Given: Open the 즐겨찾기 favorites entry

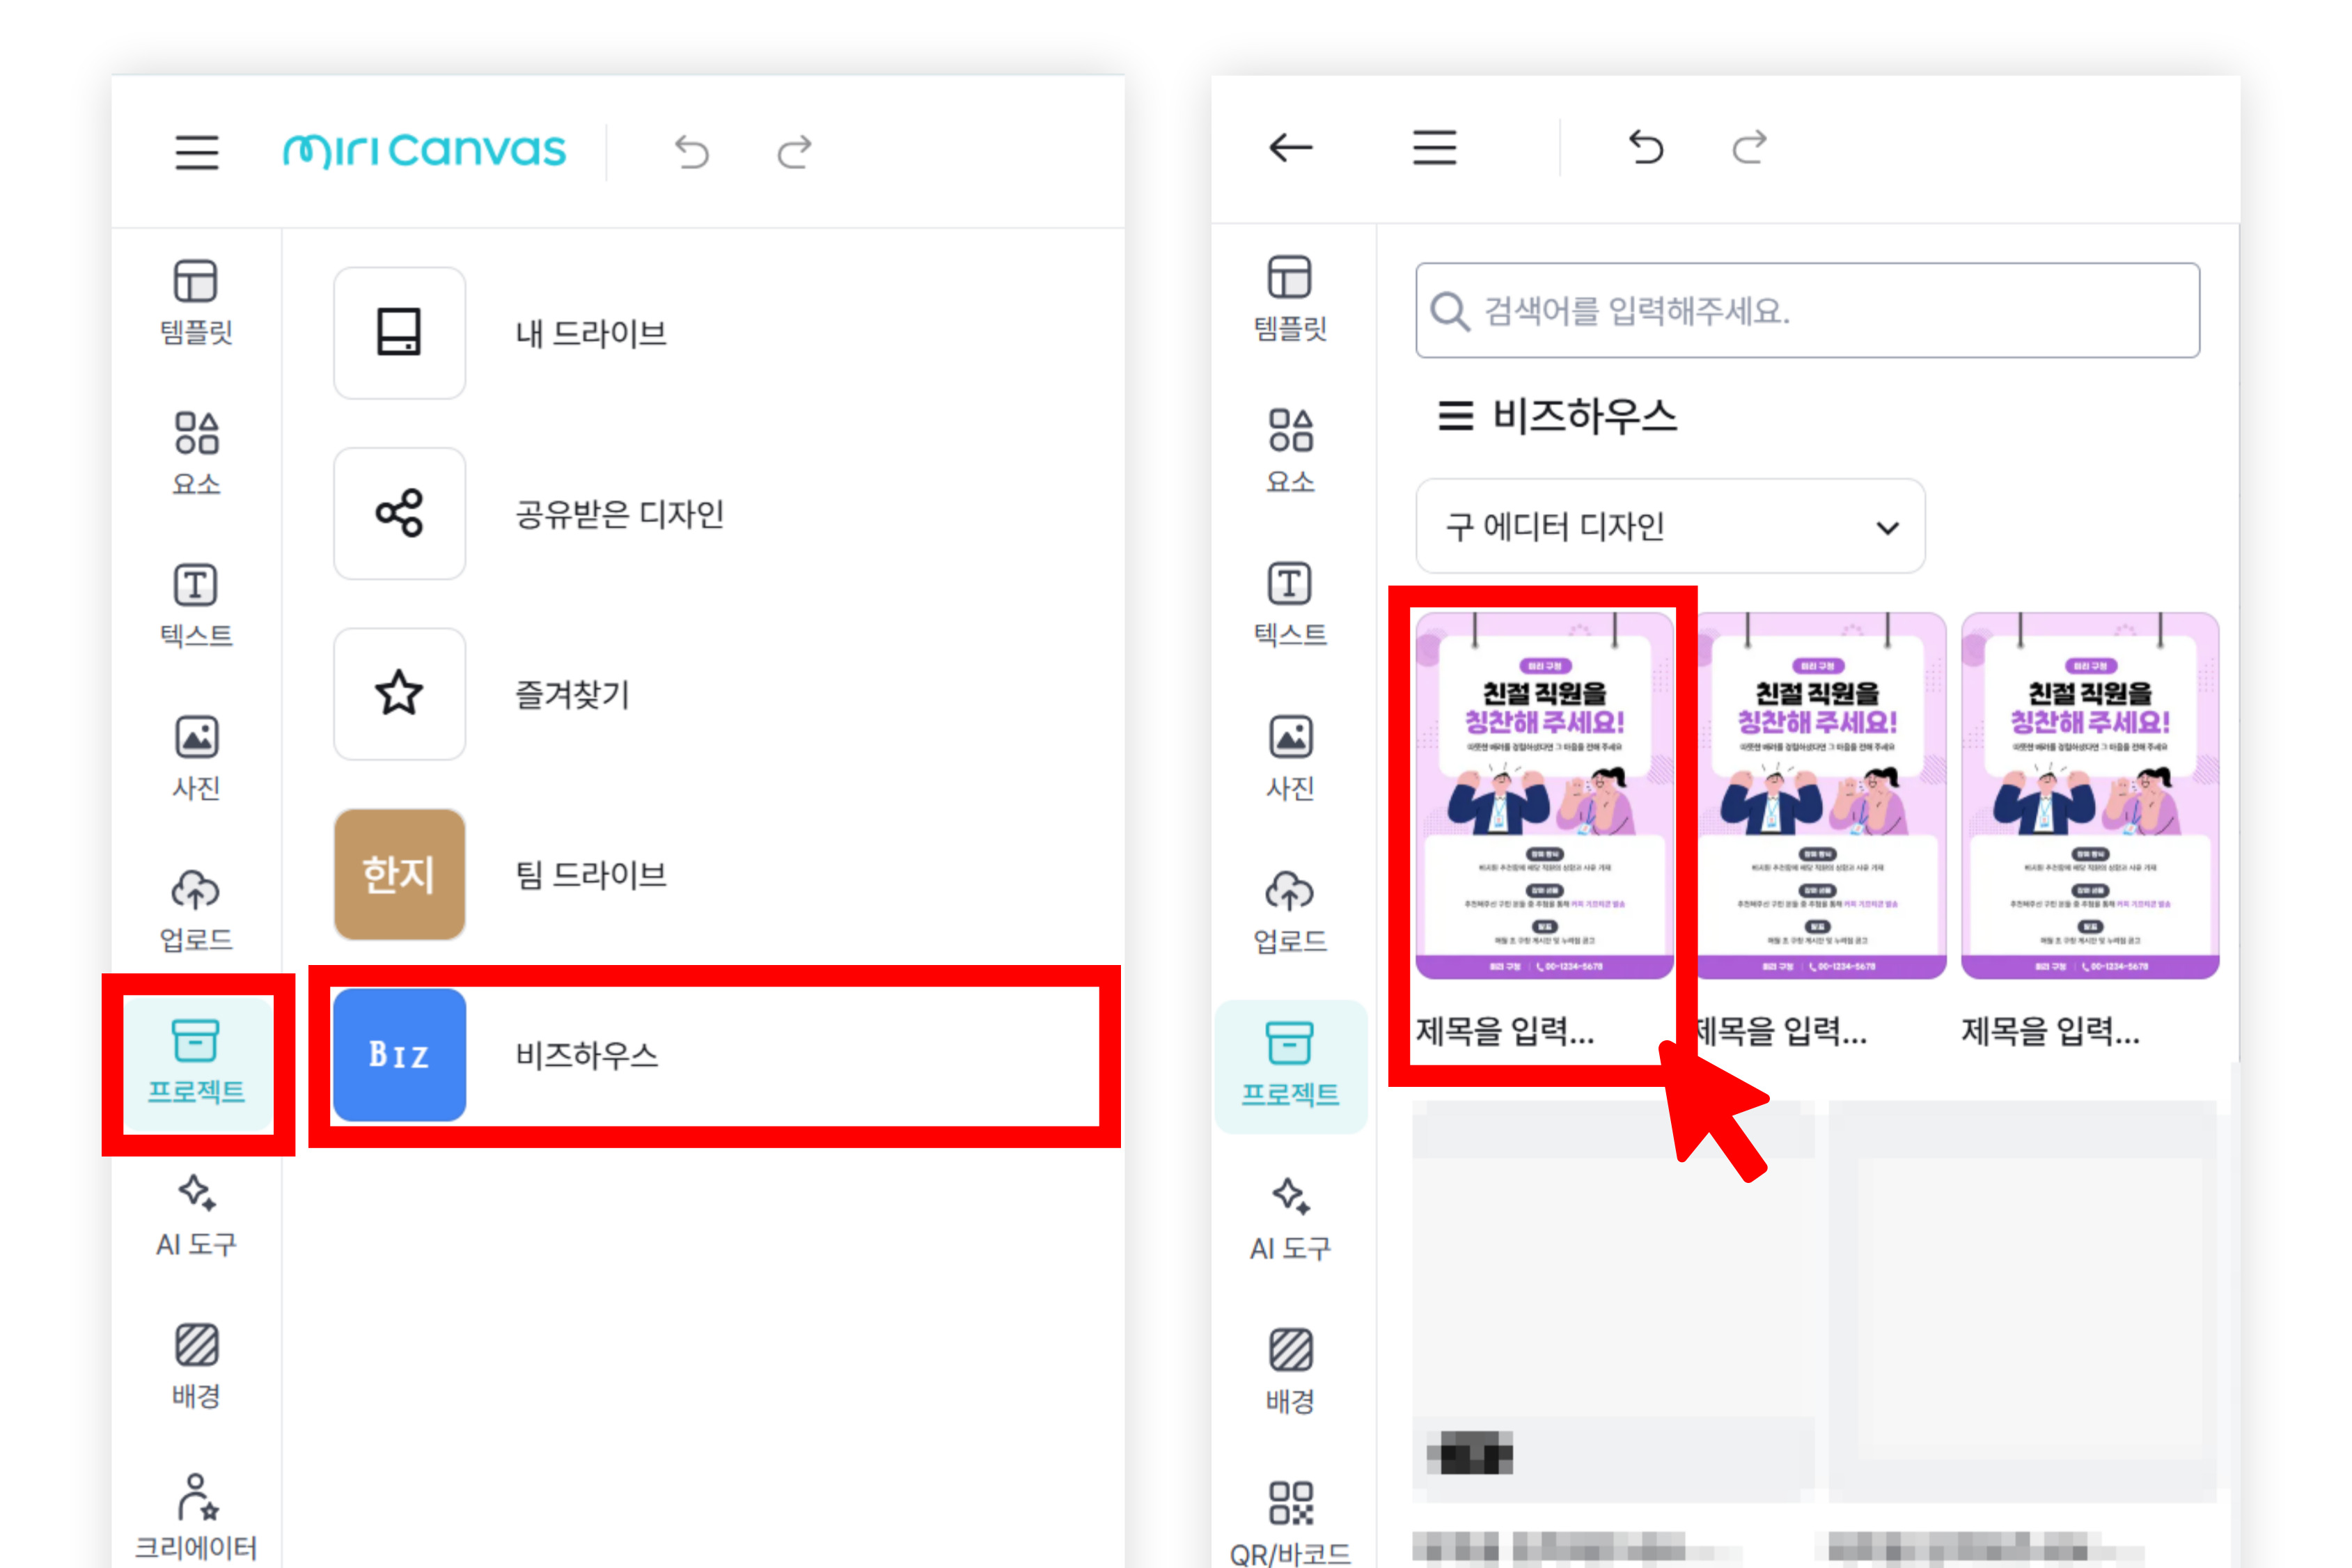Looking at the screenshot, I should pyautogui.click(x=572, y=694).
